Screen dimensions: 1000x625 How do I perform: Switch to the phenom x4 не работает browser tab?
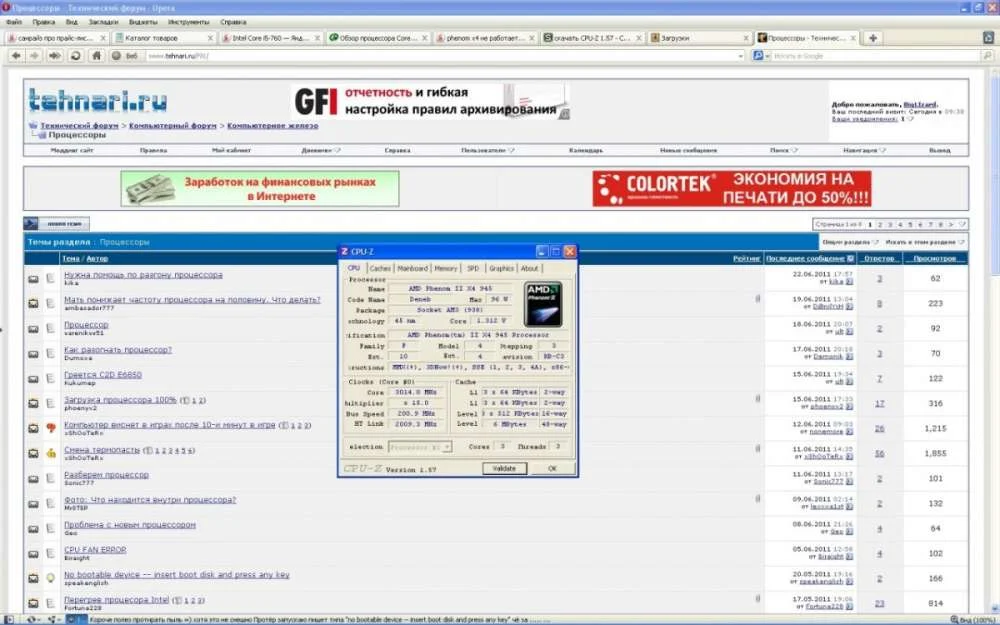point(485,38)
